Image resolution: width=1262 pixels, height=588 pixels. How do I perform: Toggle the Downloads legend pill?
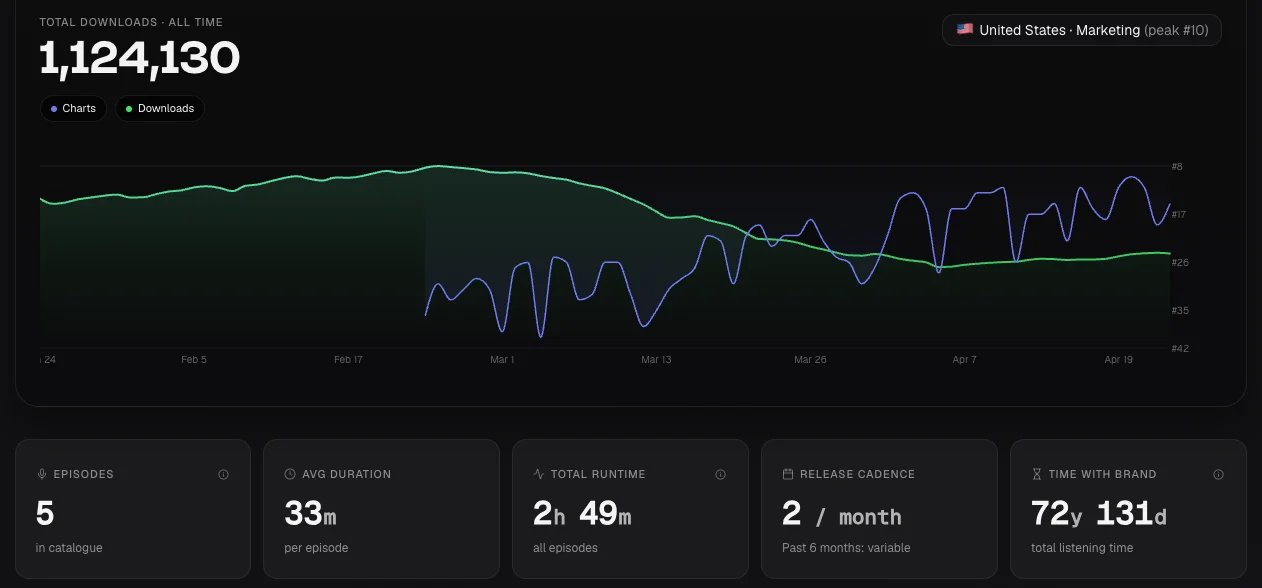pyautogui.click(x=160, y=108)
